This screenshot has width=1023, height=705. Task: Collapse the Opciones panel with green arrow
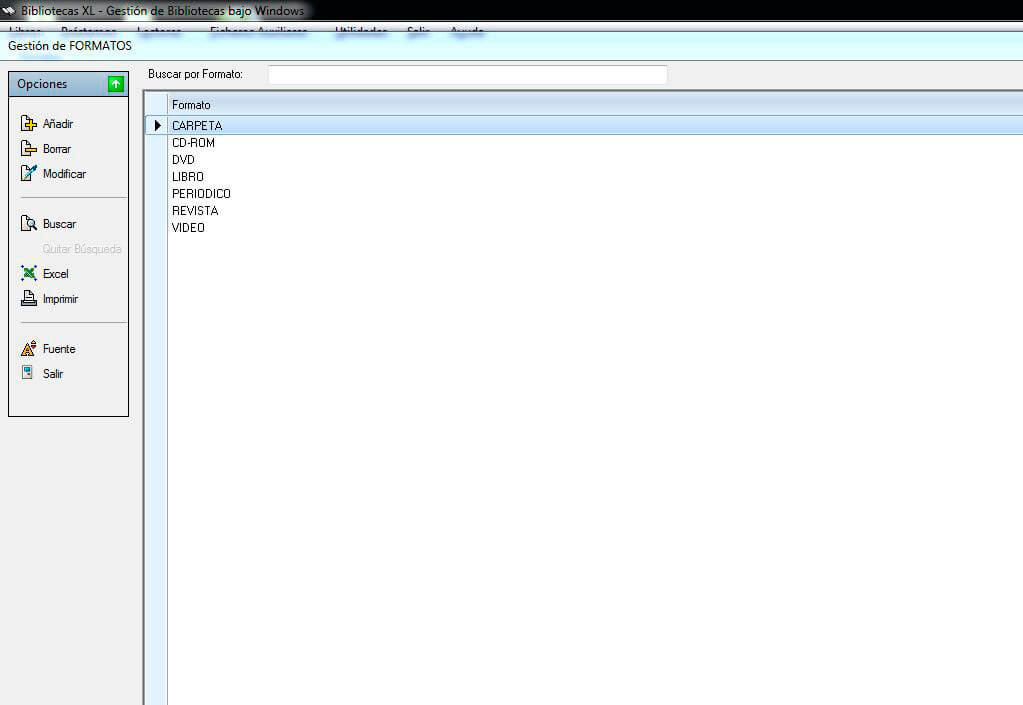pyautogui.click(x=116, y=84)
